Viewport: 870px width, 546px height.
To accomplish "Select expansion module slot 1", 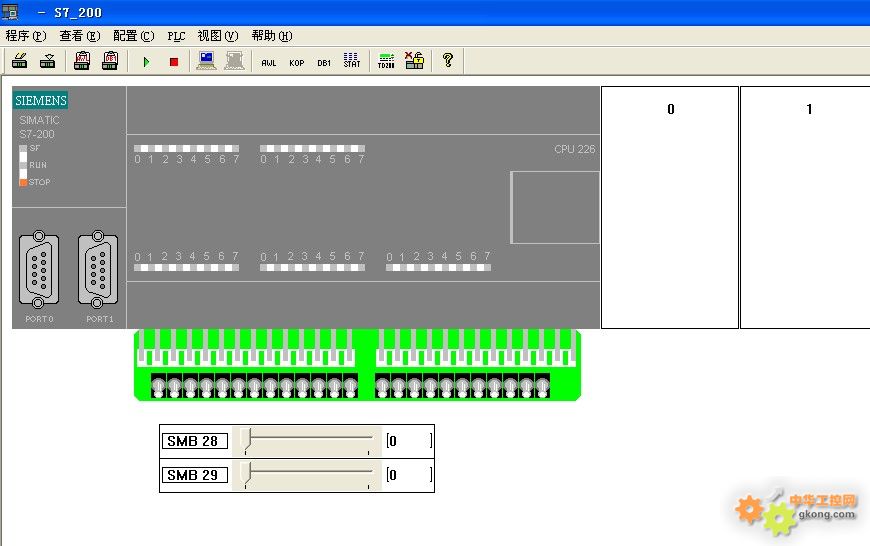I will tap(805, 208).
